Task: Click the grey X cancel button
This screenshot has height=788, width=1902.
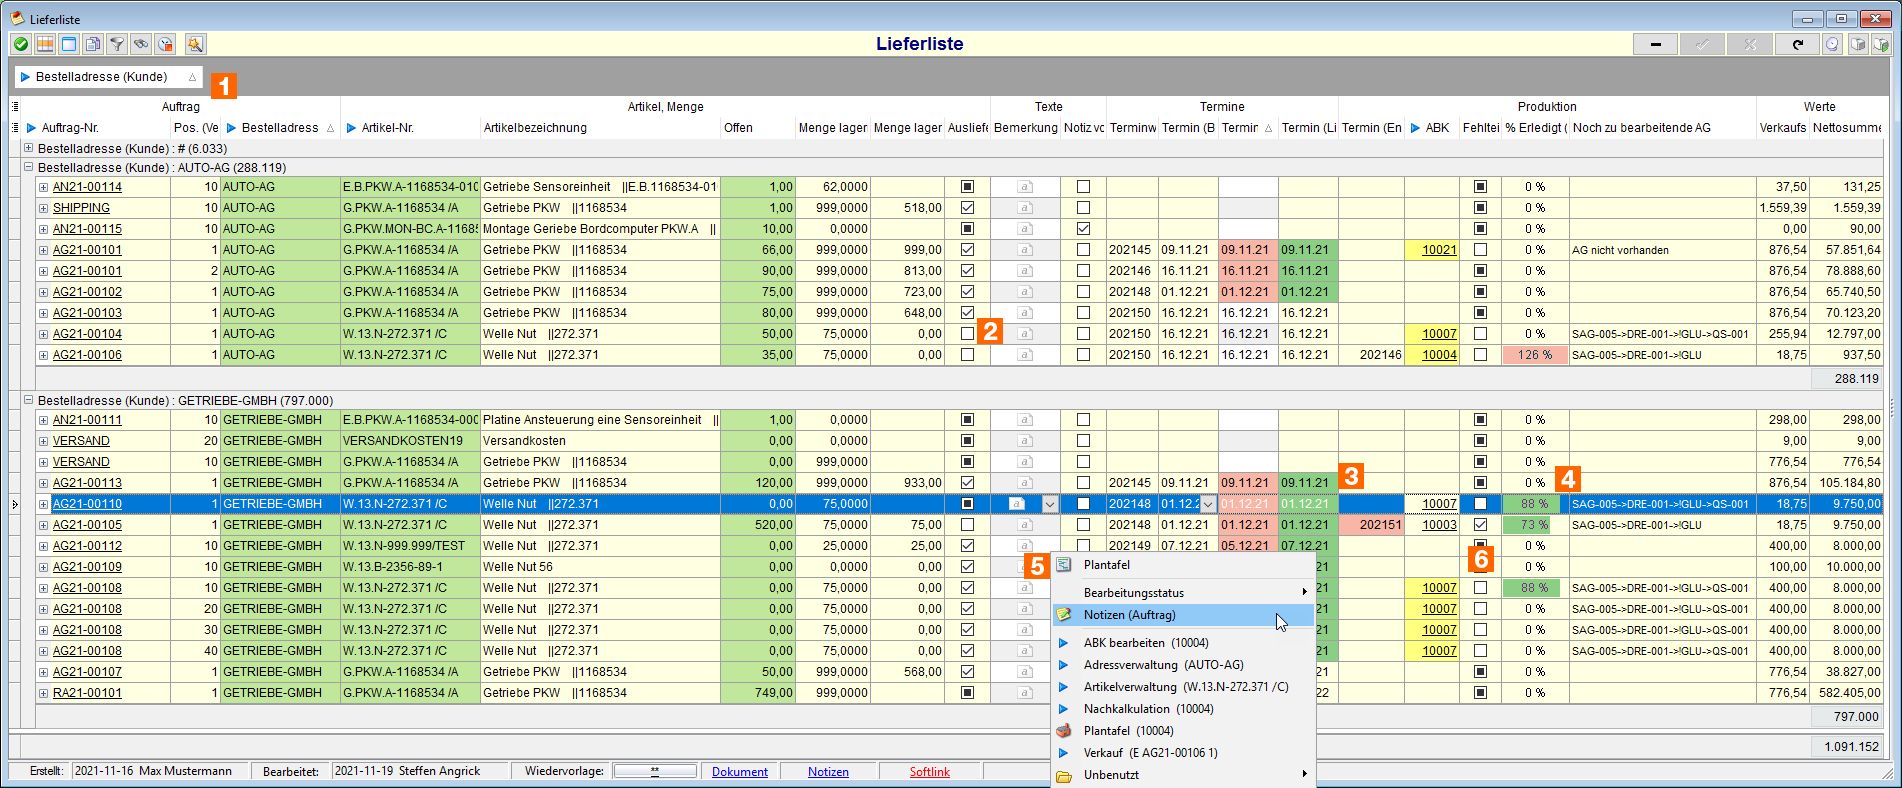Action: click(1749, 44)
